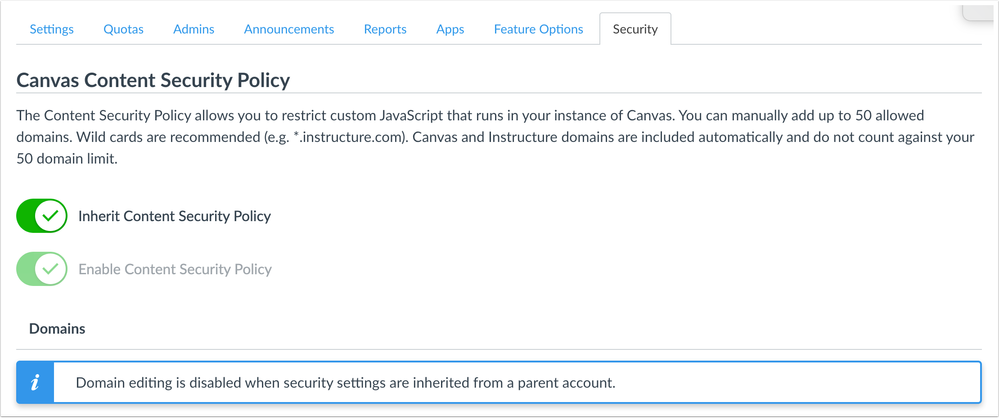Open the Settings tab
Image resolution: width=999 pixels, height=418 pixels.
click(52, 29)
